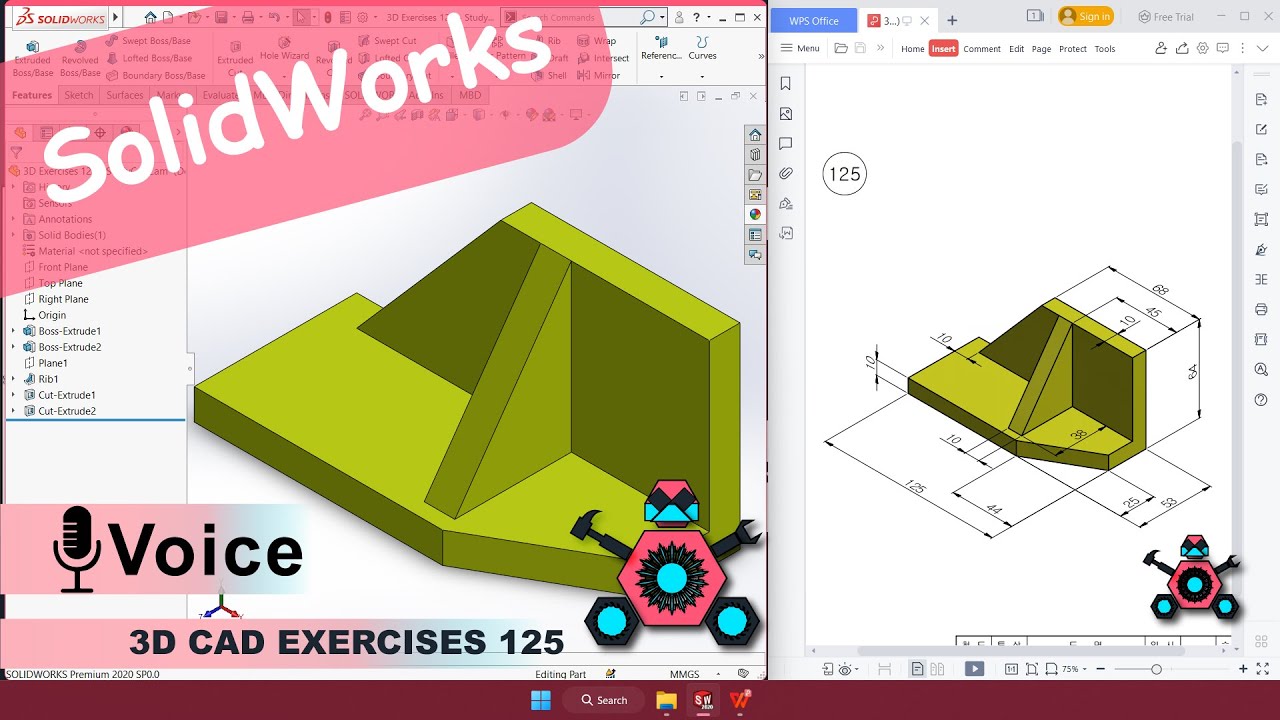Click the taskbar Search box
The width and height of the screenshot is (1280, 720).
(x=603, y=700)
